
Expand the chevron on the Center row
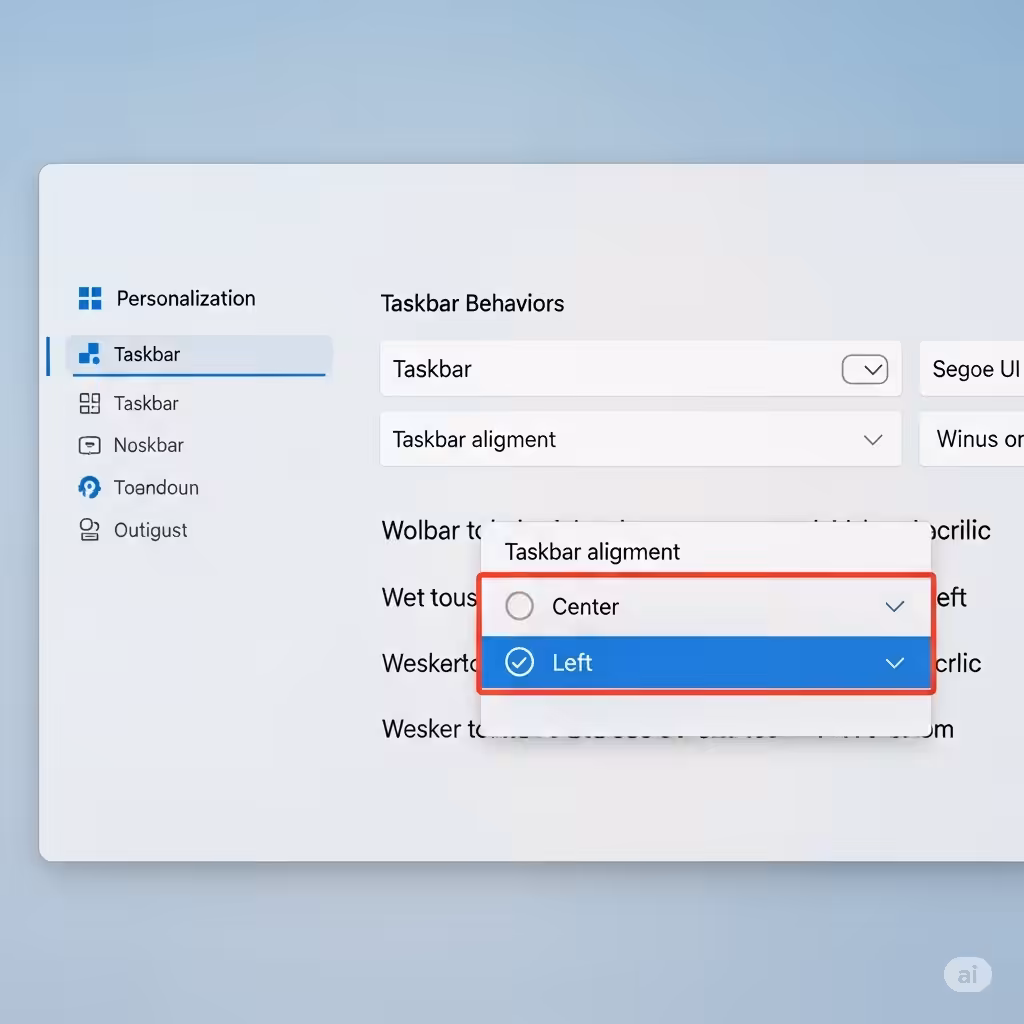tap(895, 607)
